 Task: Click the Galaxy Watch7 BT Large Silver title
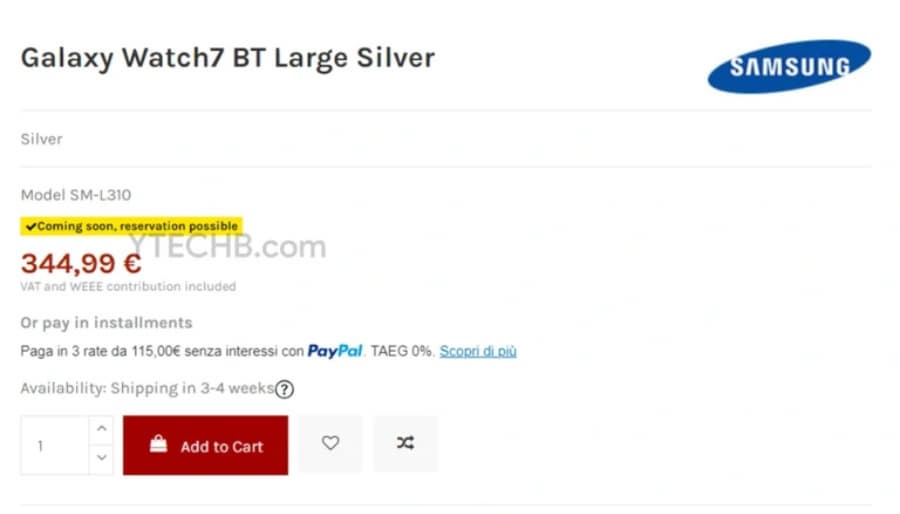tap(228, 58)
